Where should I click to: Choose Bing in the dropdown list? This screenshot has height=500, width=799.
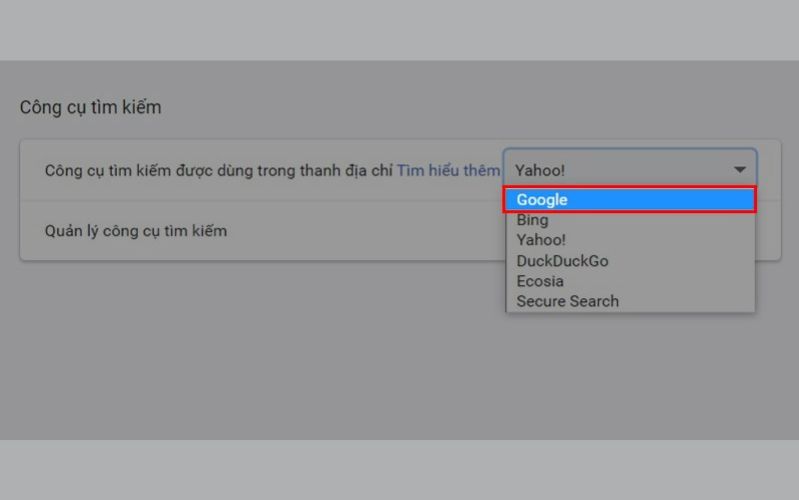630,220
